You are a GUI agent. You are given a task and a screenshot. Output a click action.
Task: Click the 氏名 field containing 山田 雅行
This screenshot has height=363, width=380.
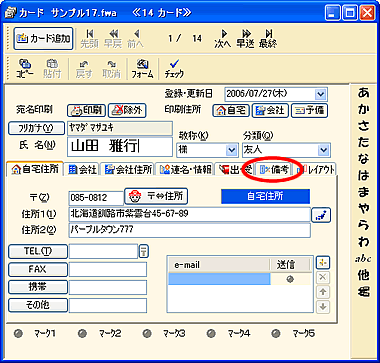point(120,147)
